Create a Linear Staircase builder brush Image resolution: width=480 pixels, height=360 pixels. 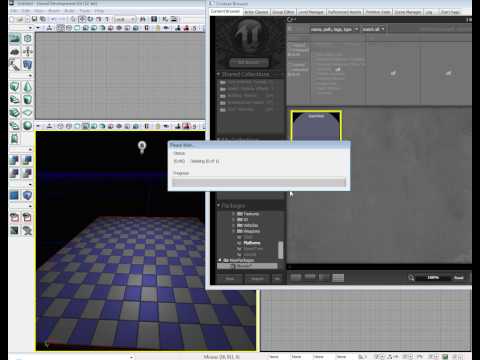coord(15,113)
